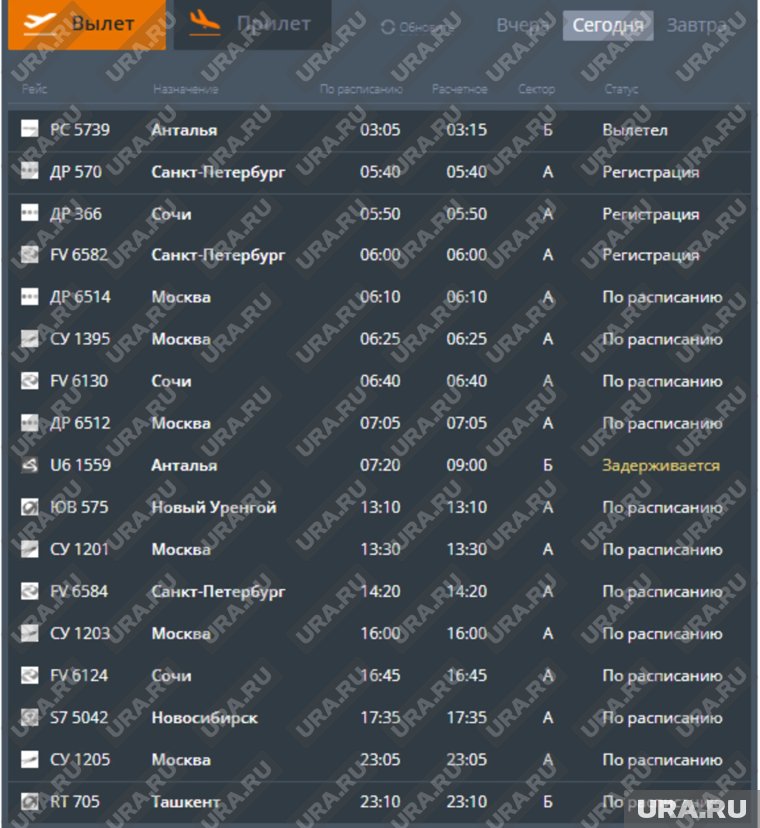Viewport: 760px width, 828px height.
Task: Click the По расписанию column header
Action: point(361,90)
